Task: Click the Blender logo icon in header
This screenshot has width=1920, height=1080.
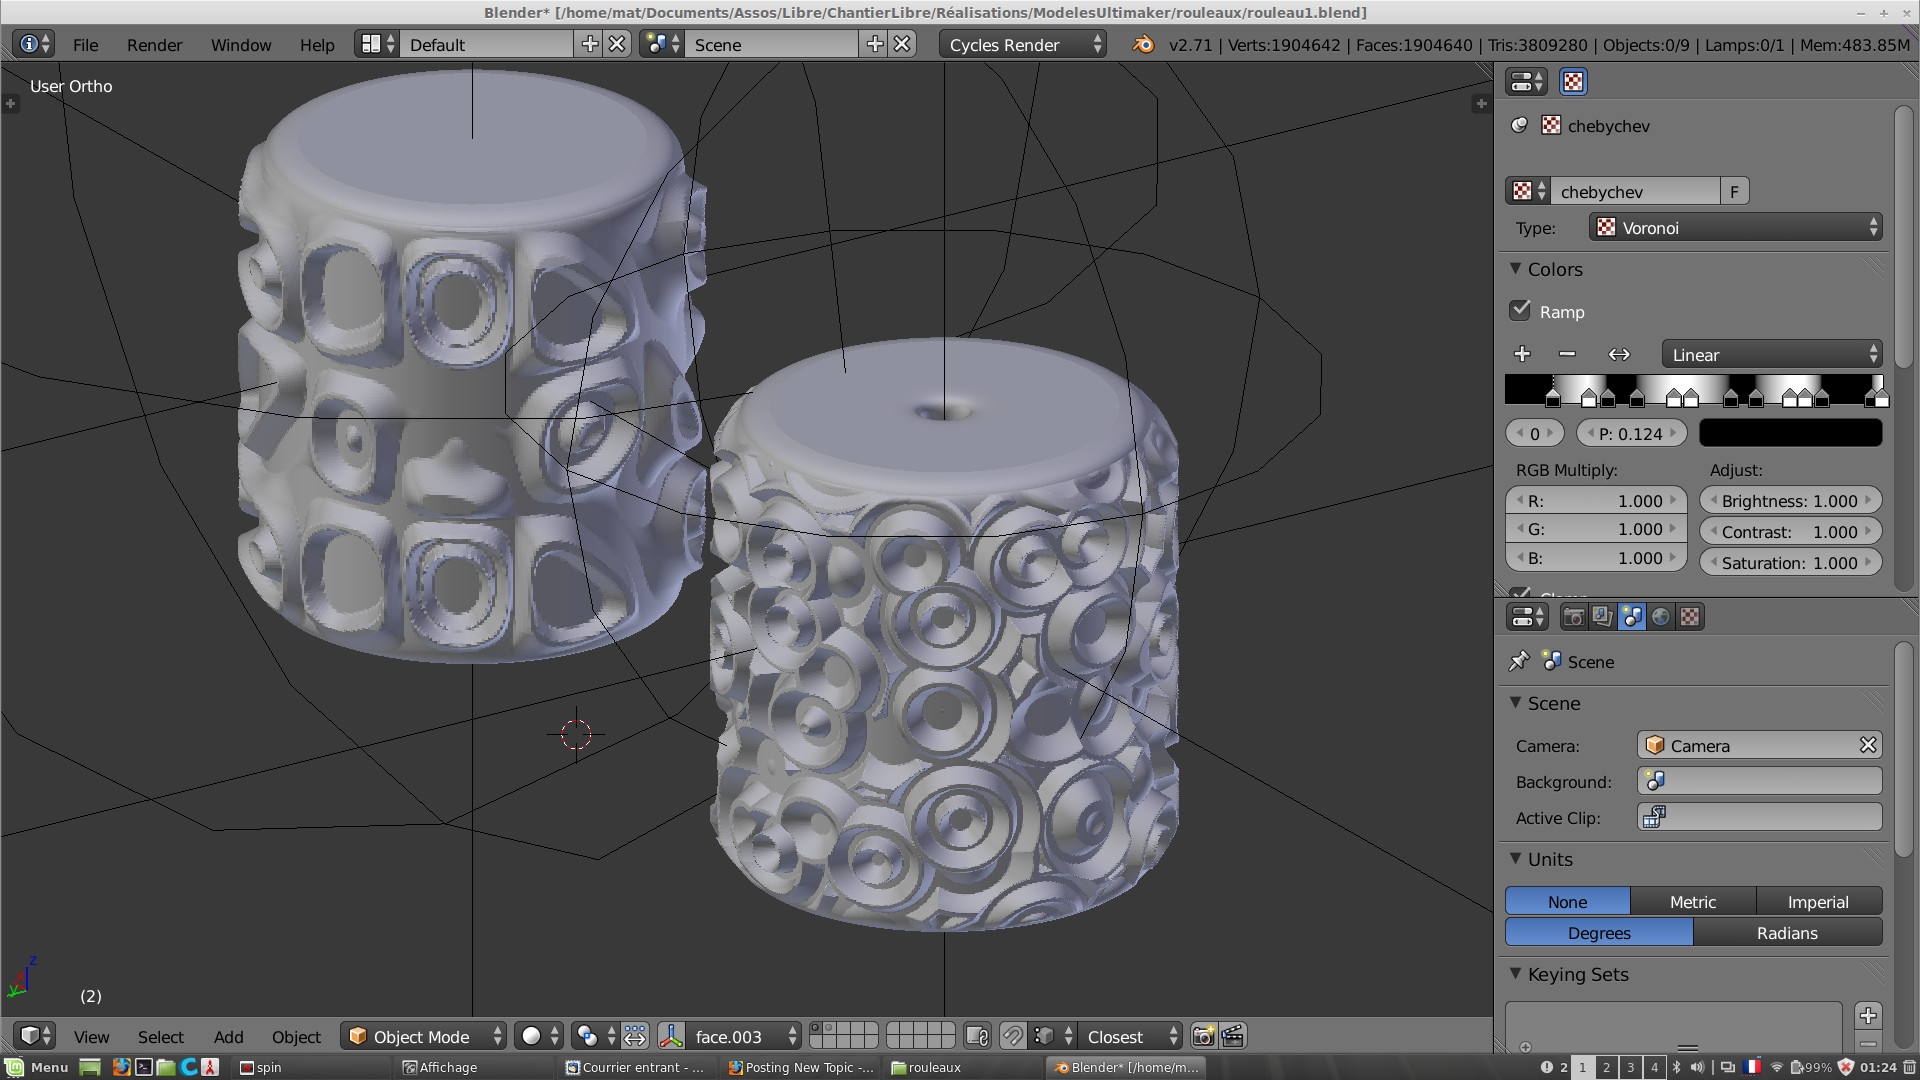Action: (1143, 44)
